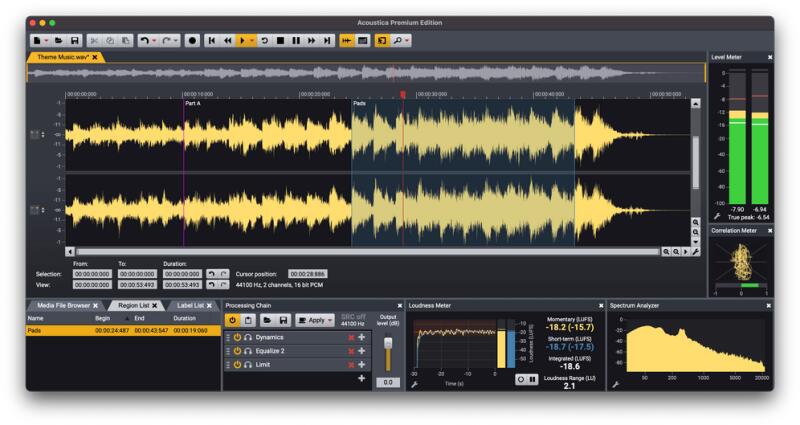800x425 pixels.
Task: Expand the Apply button dropdown arrow
Action: (330, 320)
